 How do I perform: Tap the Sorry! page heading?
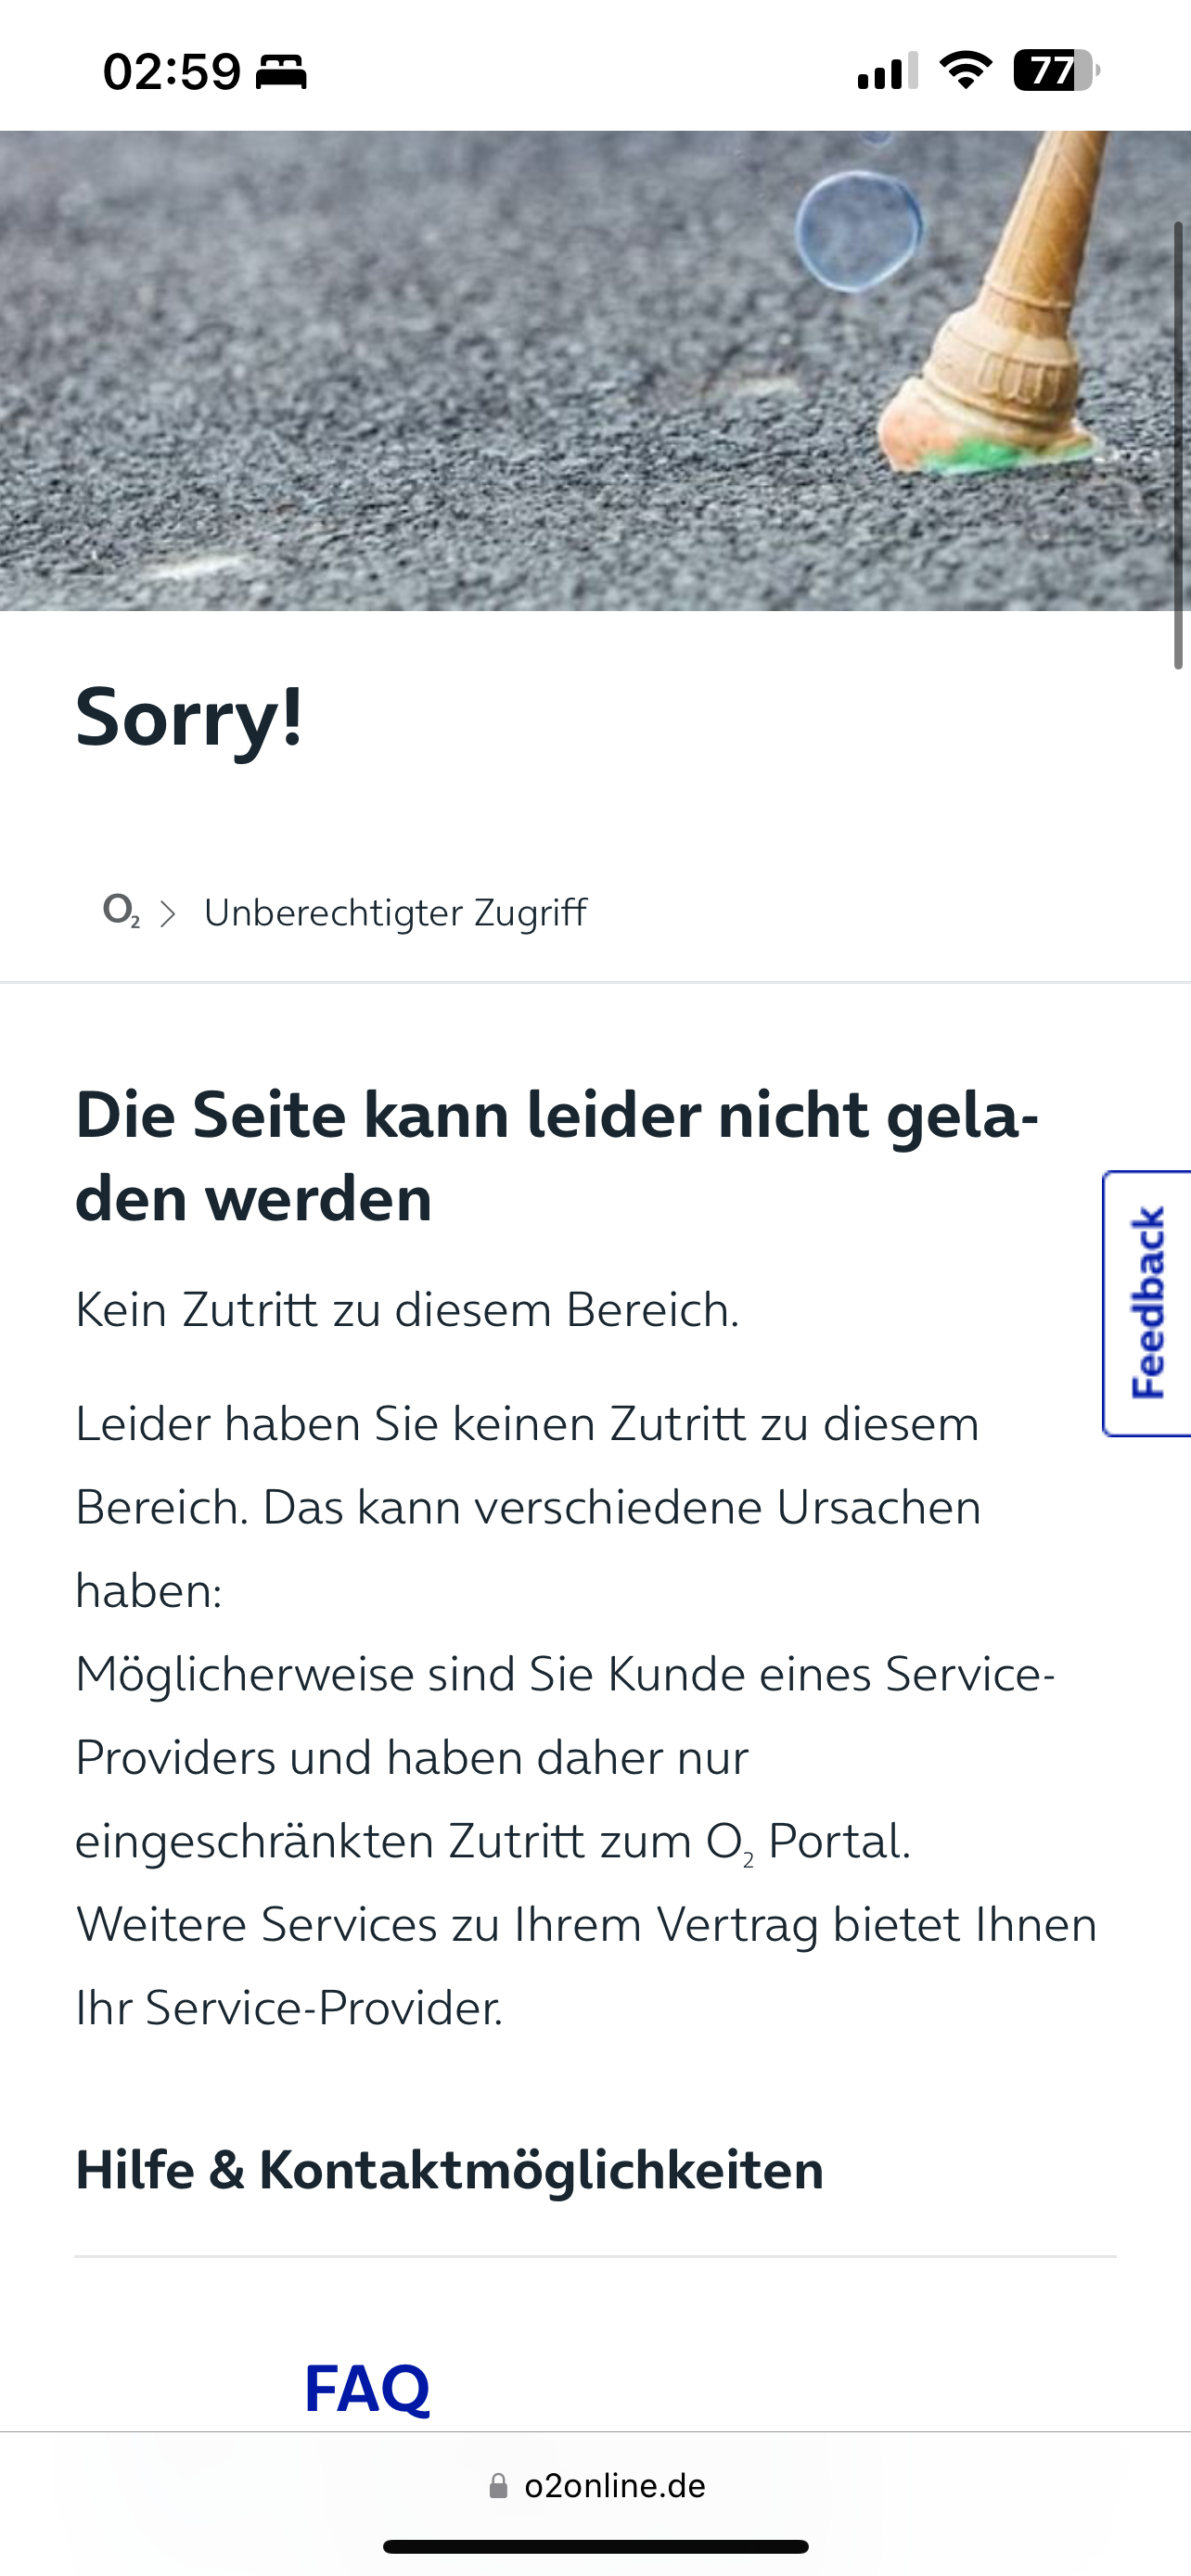coord(189,717)
